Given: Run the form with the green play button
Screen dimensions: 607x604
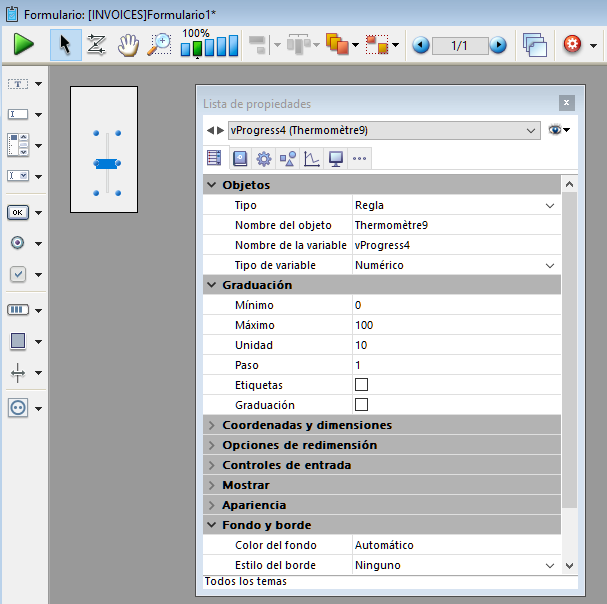Looking at the screenshot, I should (23, 45).
